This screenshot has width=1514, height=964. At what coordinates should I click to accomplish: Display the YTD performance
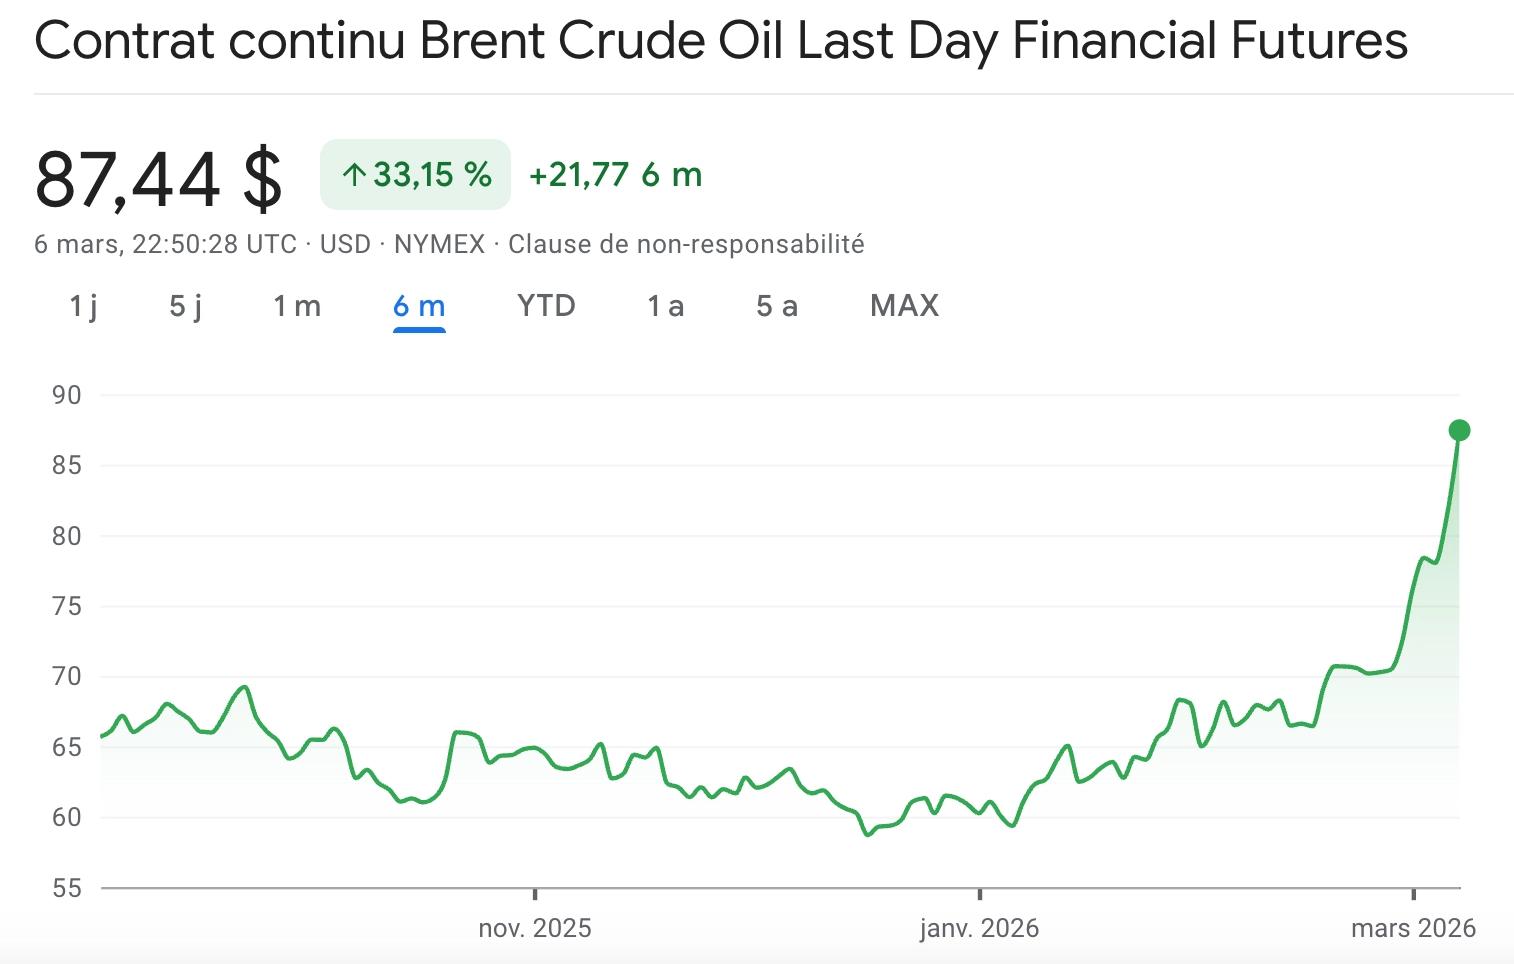click(547, 306)
